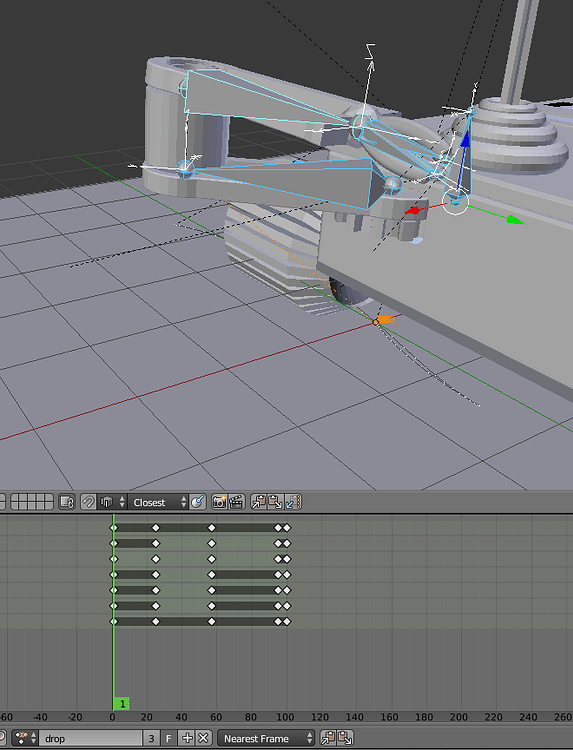573x750 pixels.
Task: Open the 'Nearest Frame' auto-snap dropdown
Action: tap(266, 738)
